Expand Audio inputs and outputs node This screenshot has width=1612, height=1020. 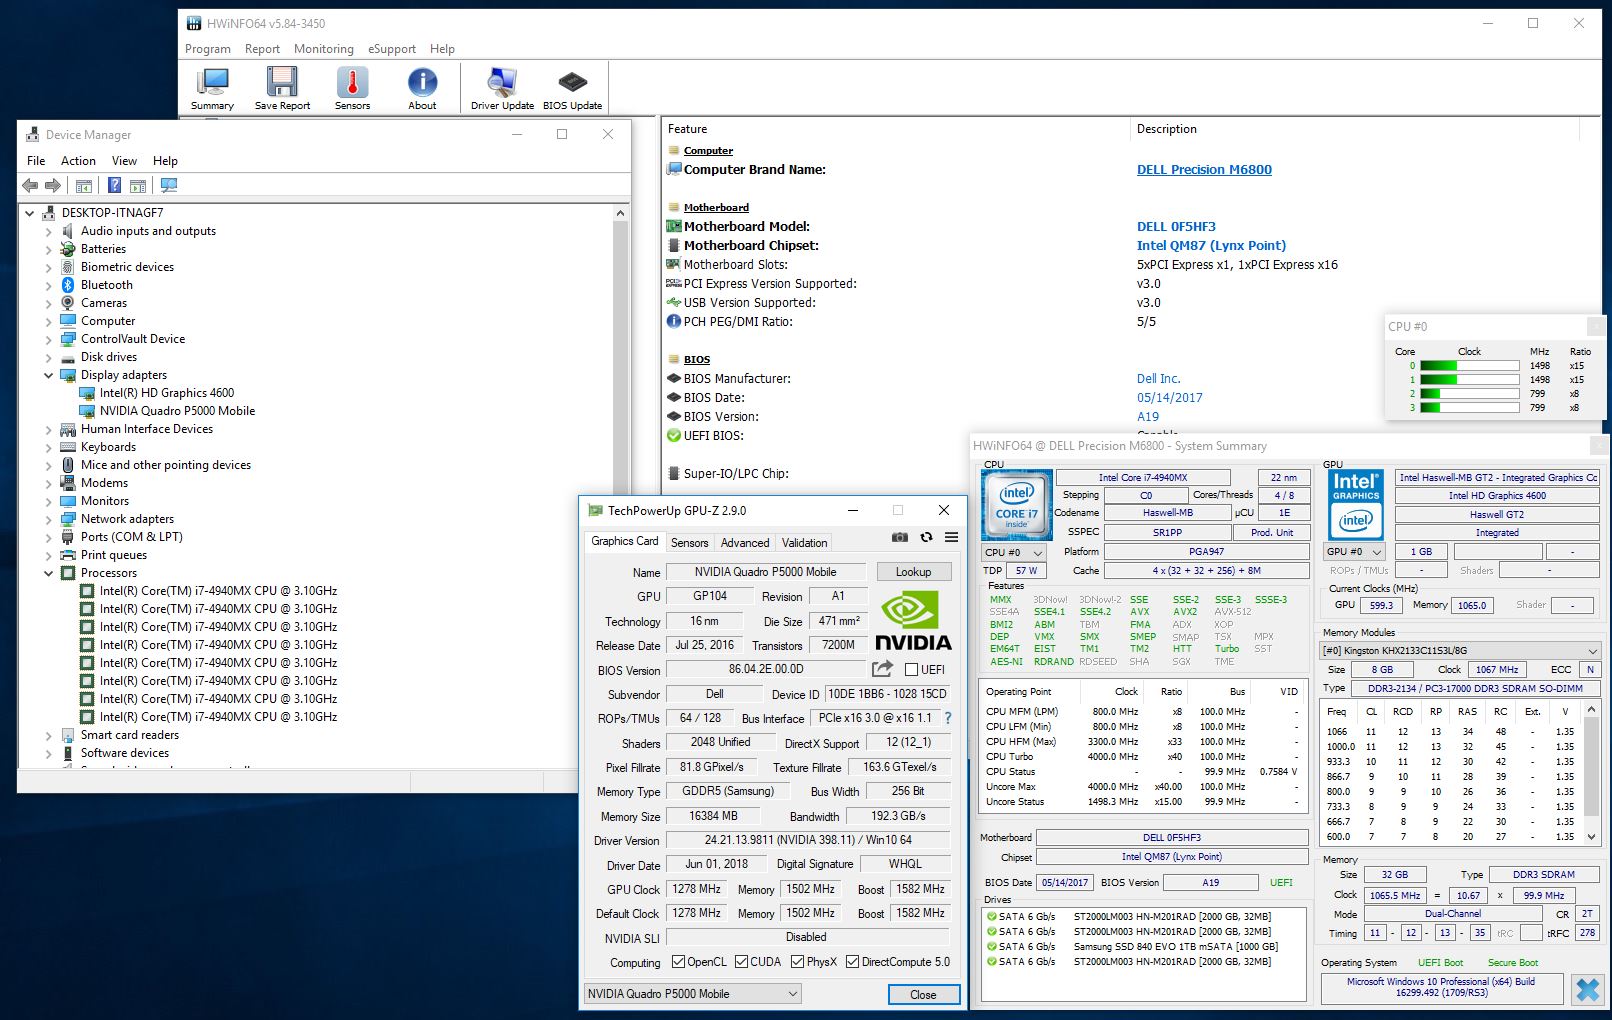point(48,231)
